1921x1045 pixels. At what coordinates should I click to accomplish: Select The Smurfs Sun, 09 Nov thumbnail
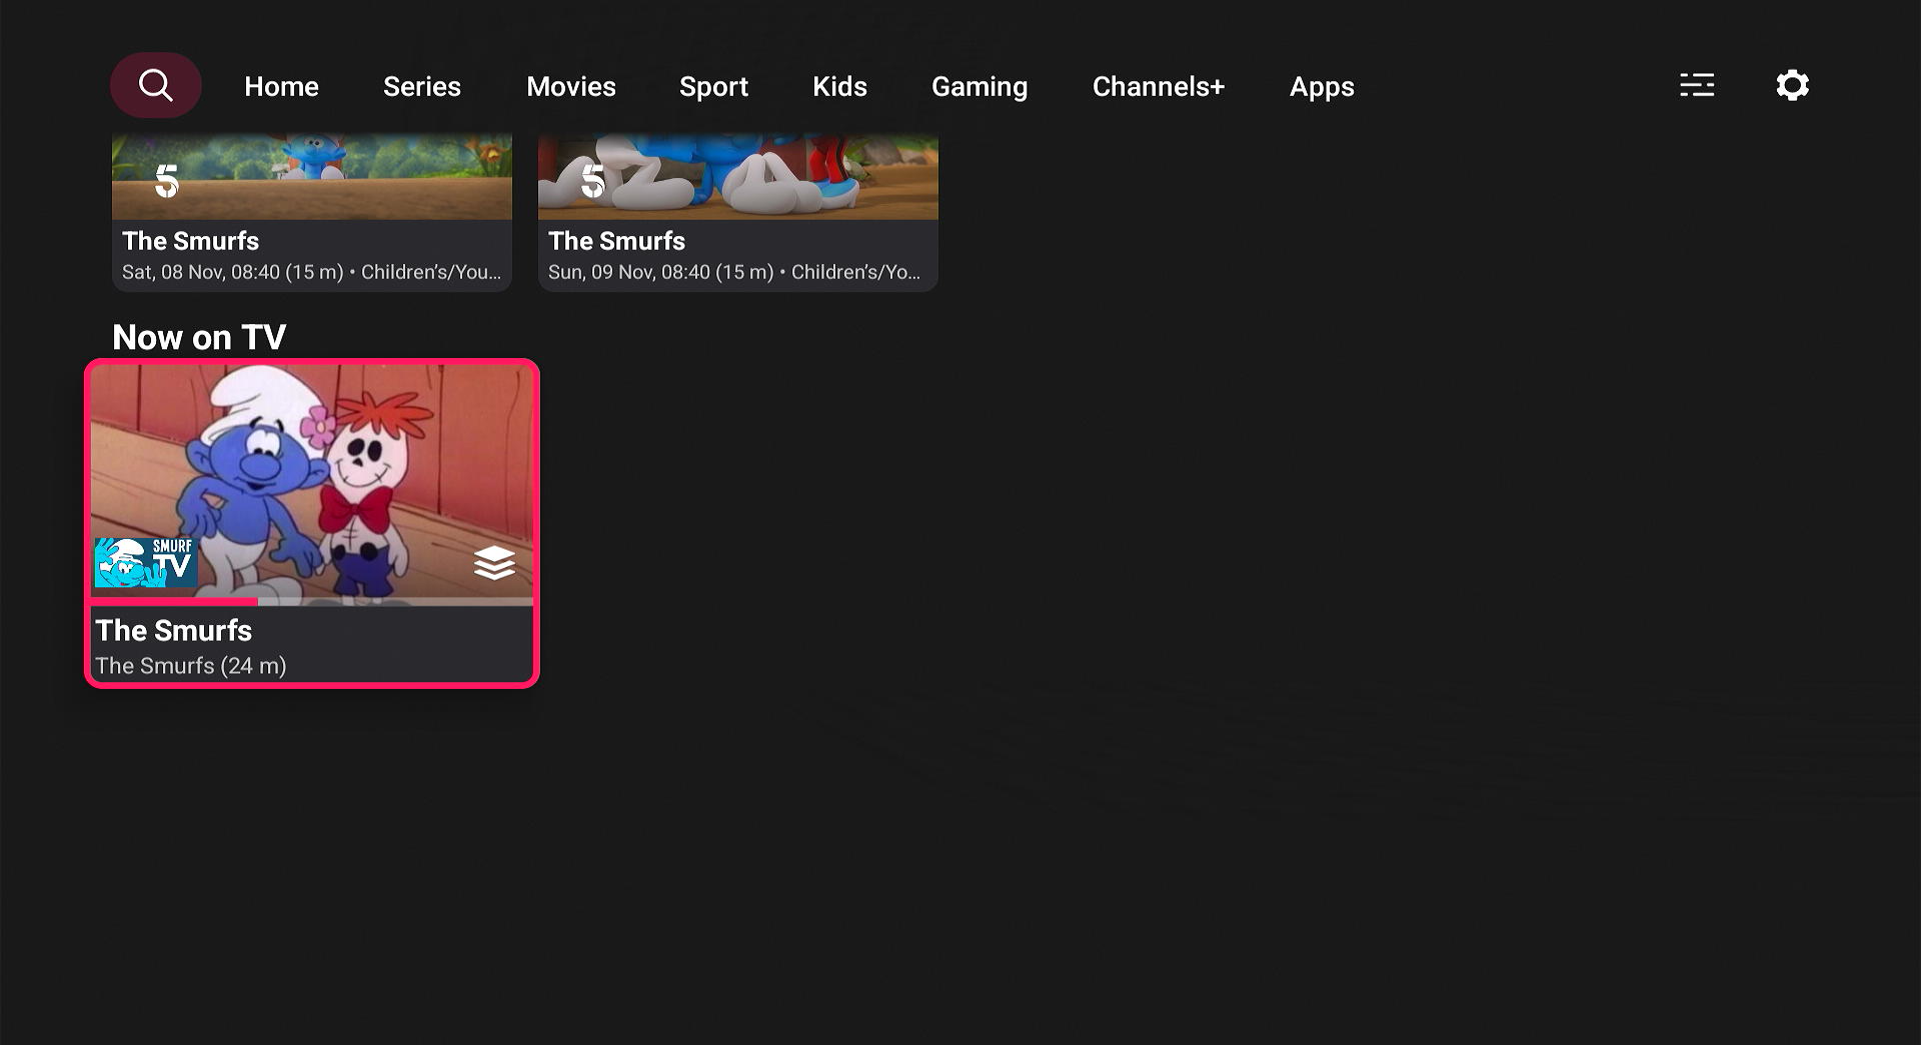(x=738, y=176)
